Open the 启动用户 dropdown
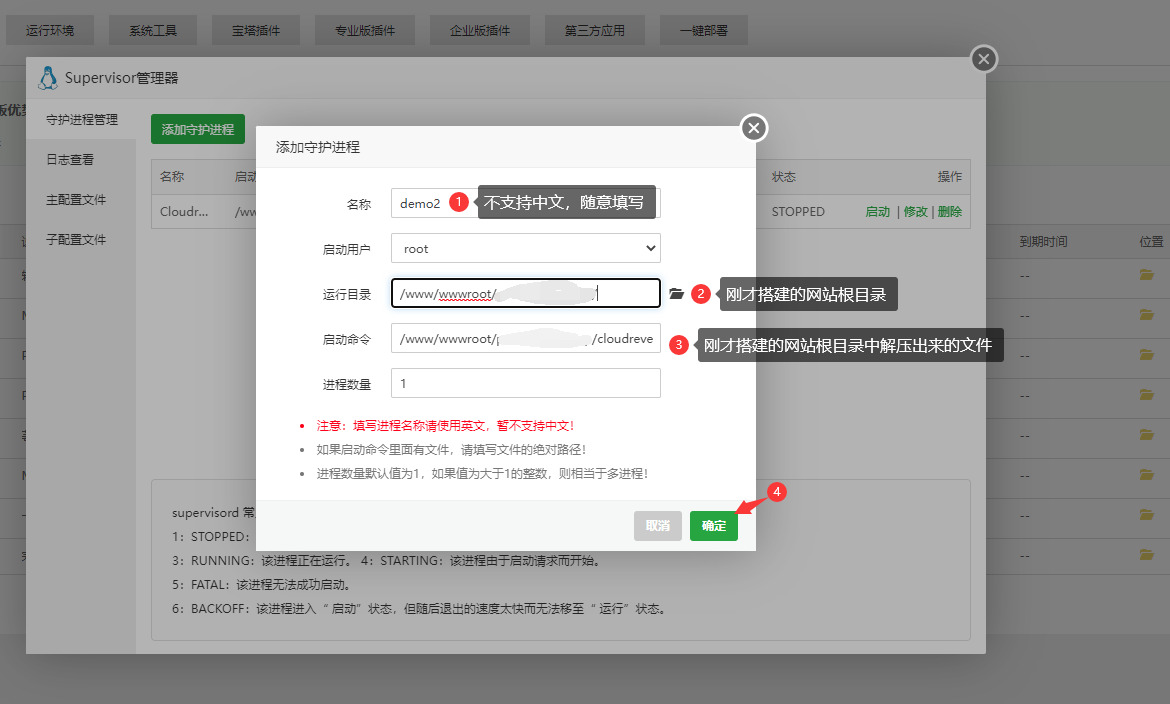The height and width of the screenshot is (704, 1170). tap(525, 247)
